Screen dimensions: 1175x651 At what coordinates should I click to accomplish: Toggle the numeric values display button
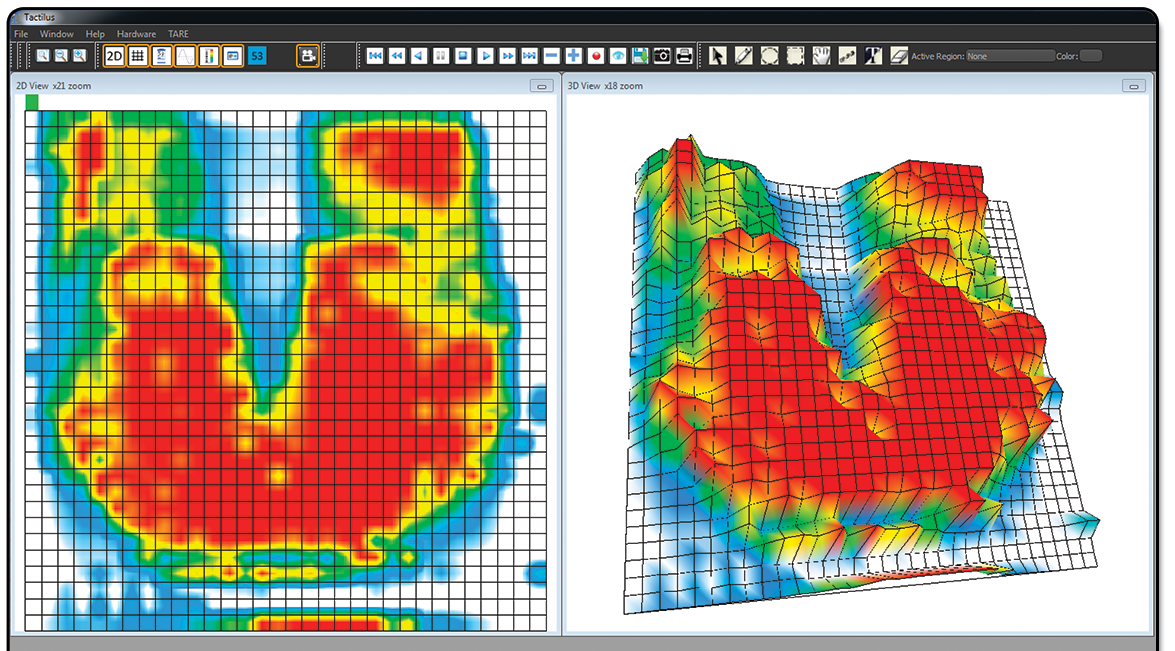[x=161, y=55]
